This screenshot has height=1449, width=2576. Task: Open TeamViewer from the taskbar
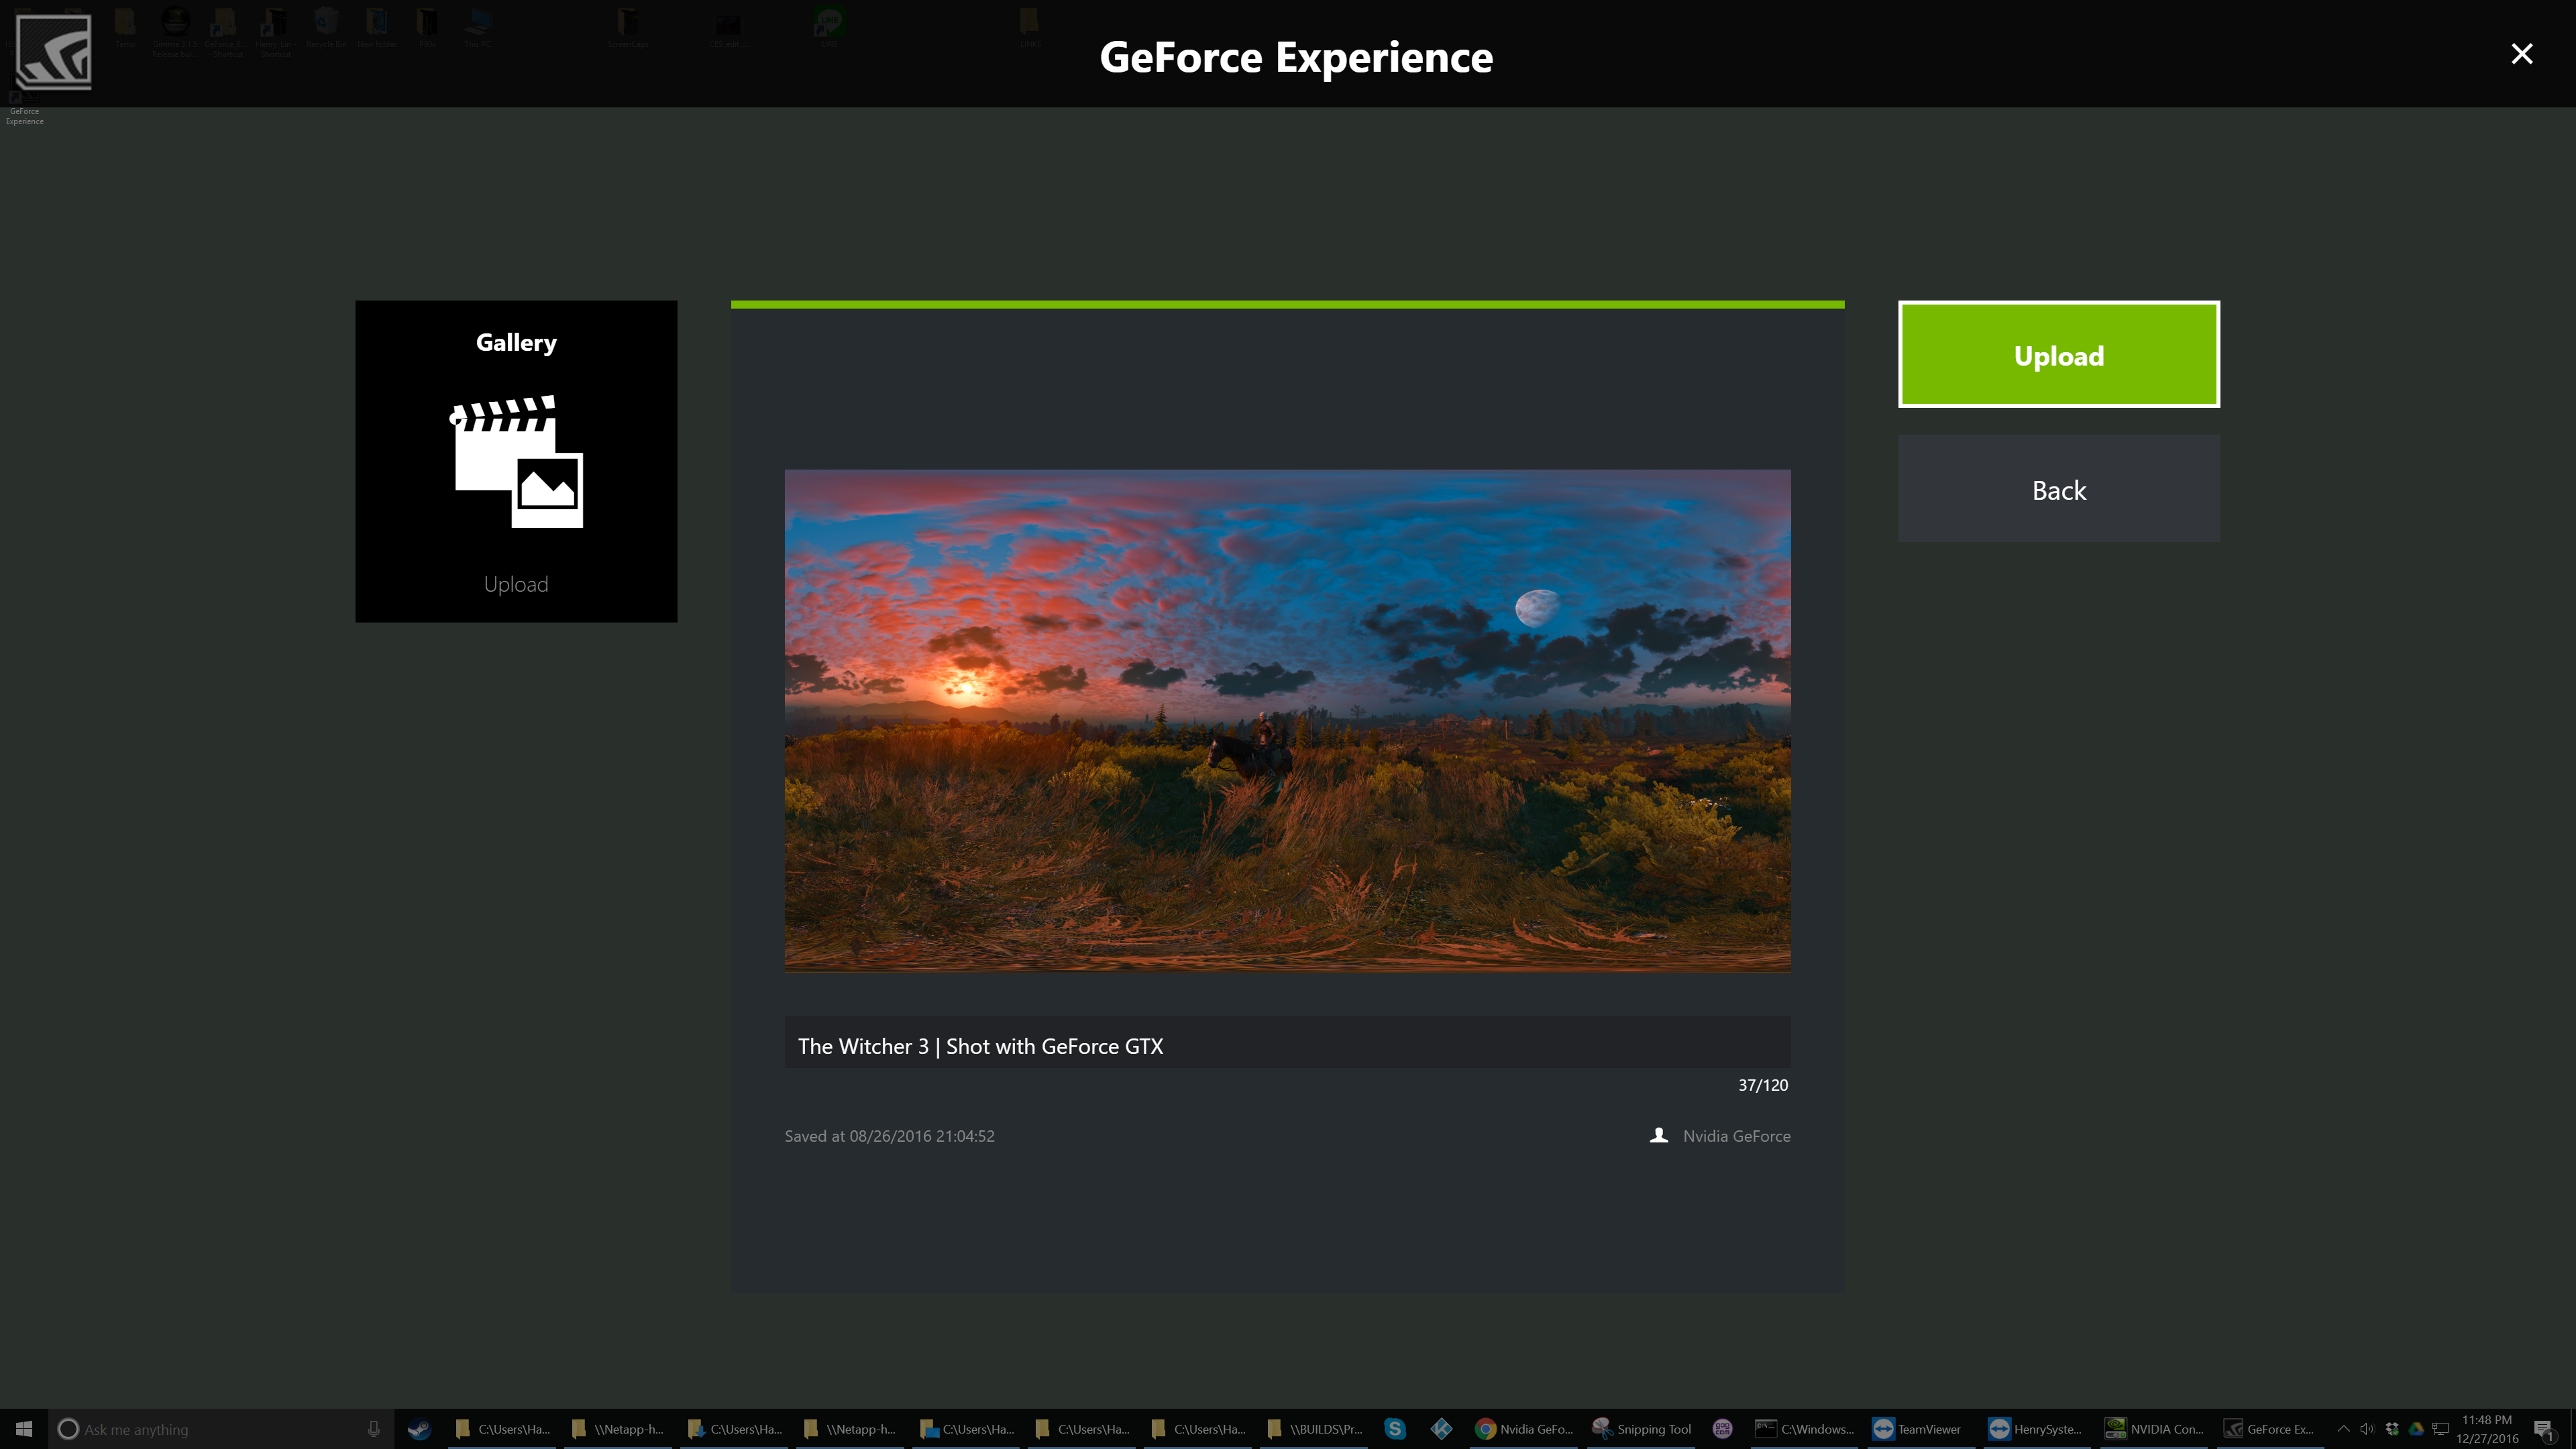(x=1916, y=1429)
